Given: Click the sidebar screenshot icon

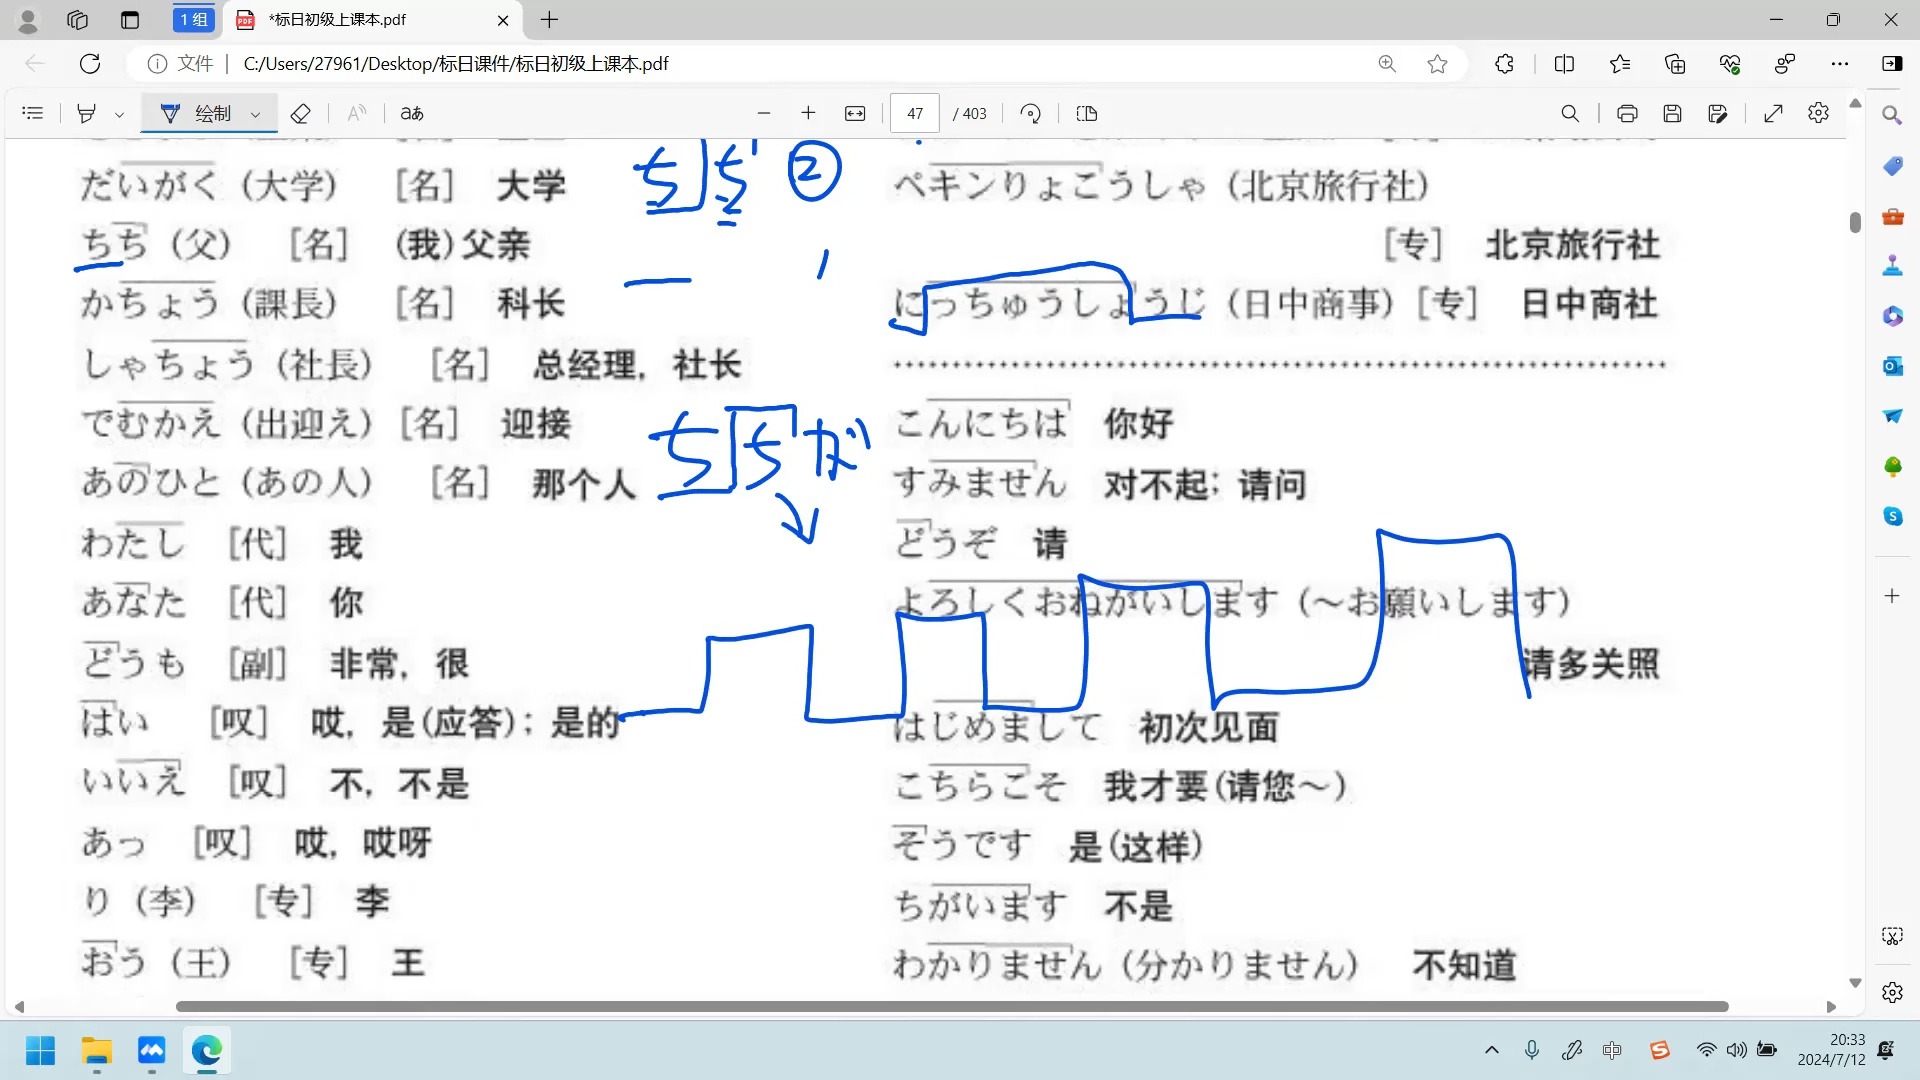Looking at the screenshot, I should (x=1892, y=936).
